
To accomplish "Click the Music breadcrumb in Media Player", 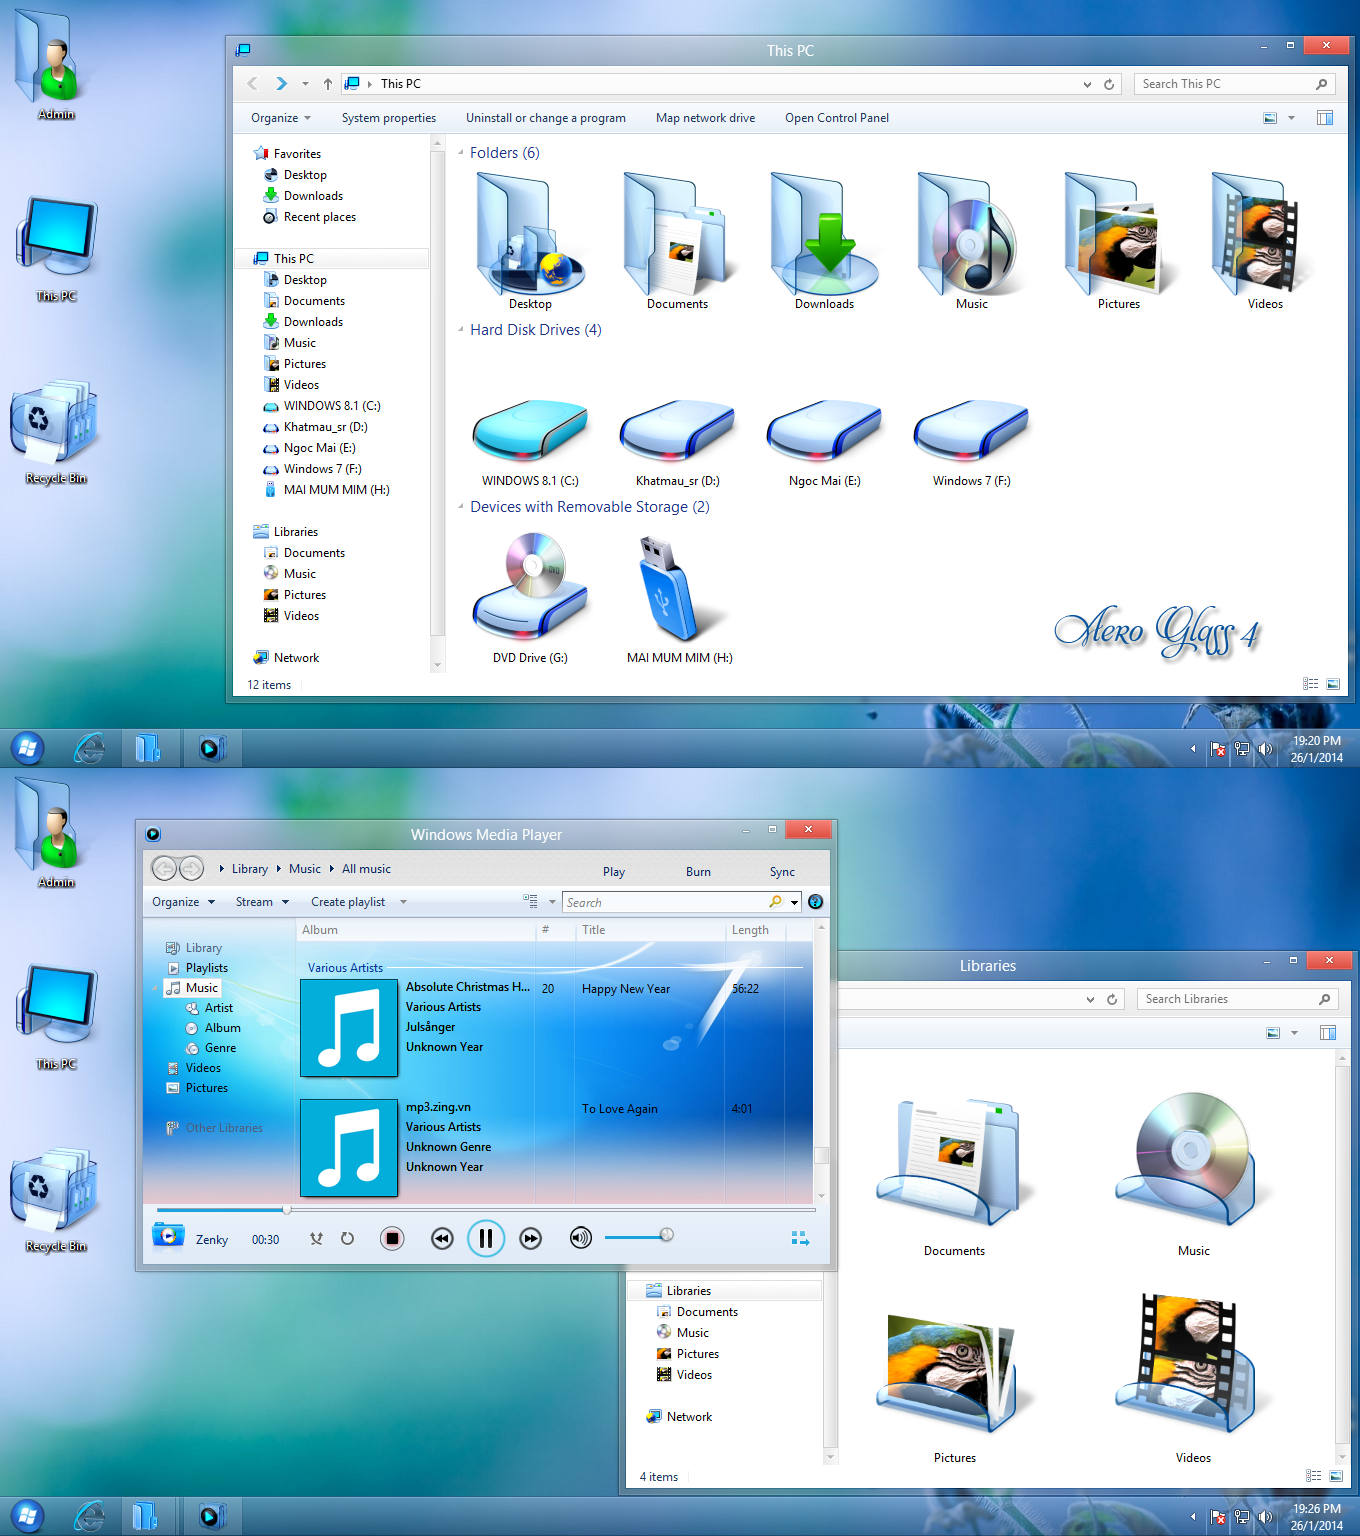I will tap(305, 869).
